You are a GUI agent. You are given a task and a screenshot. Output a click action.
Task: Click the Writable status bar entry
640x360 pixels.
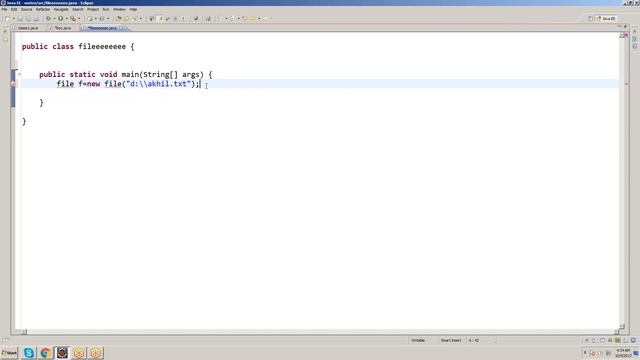click(x=418, y=340)
